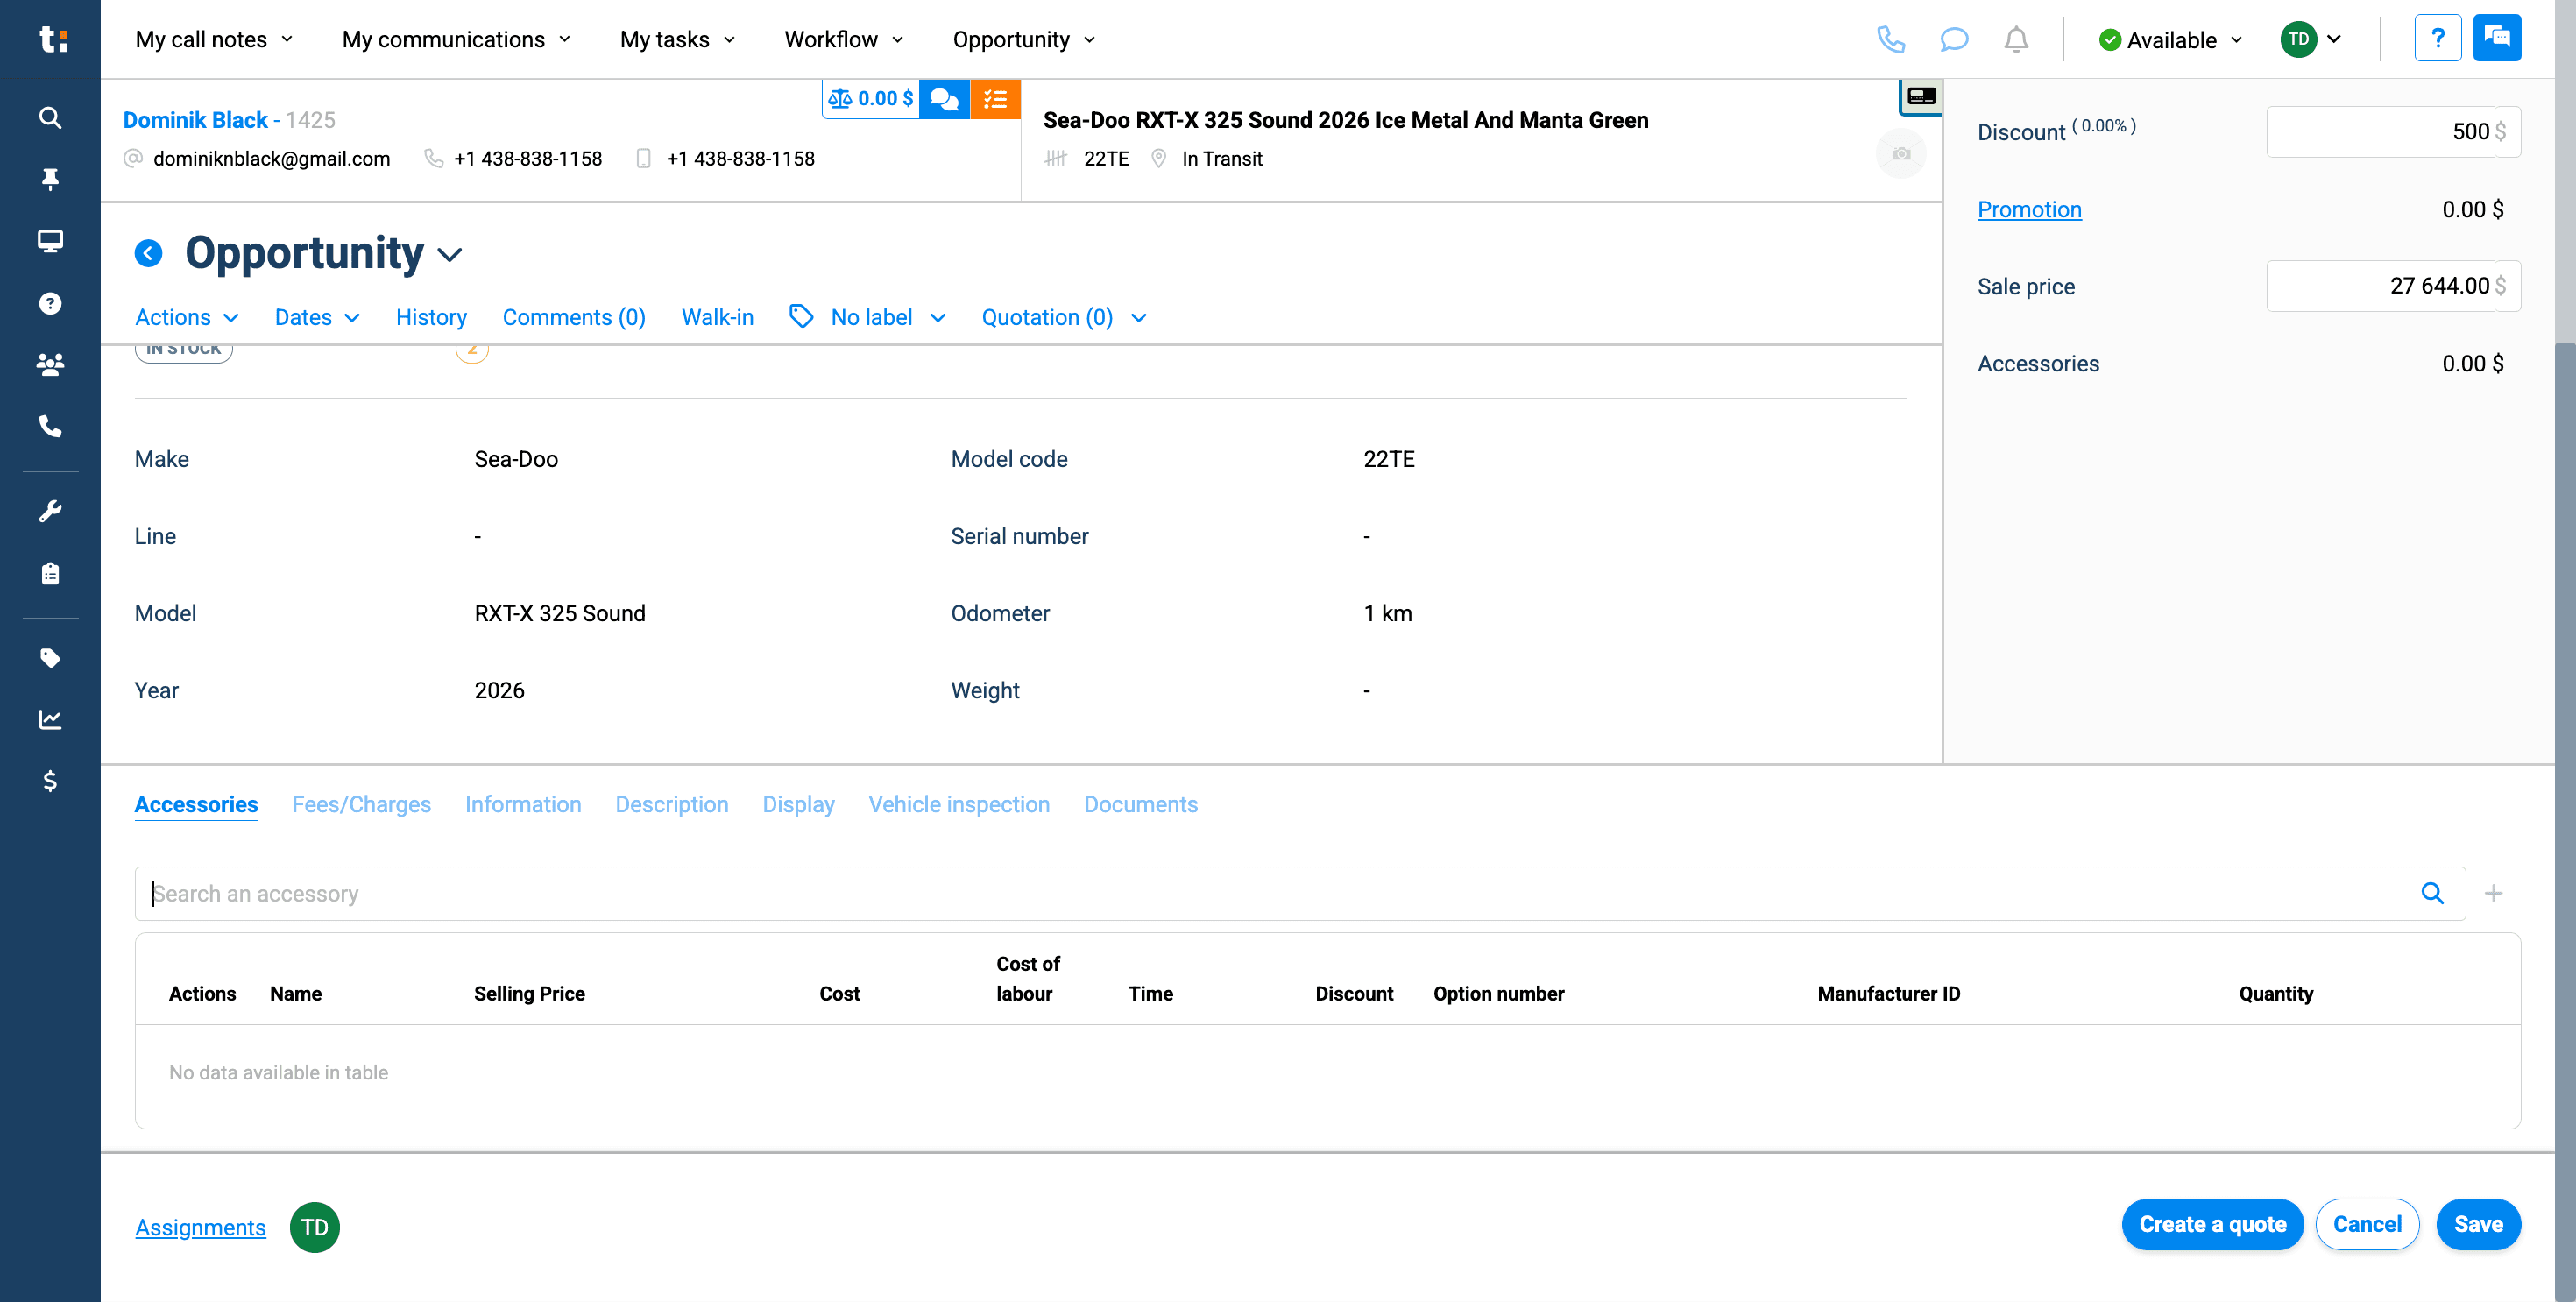Click the pin icon in the sidebar
Image resolution: width=2576 pixels, height=1302 pixels.
pos(50,179)
